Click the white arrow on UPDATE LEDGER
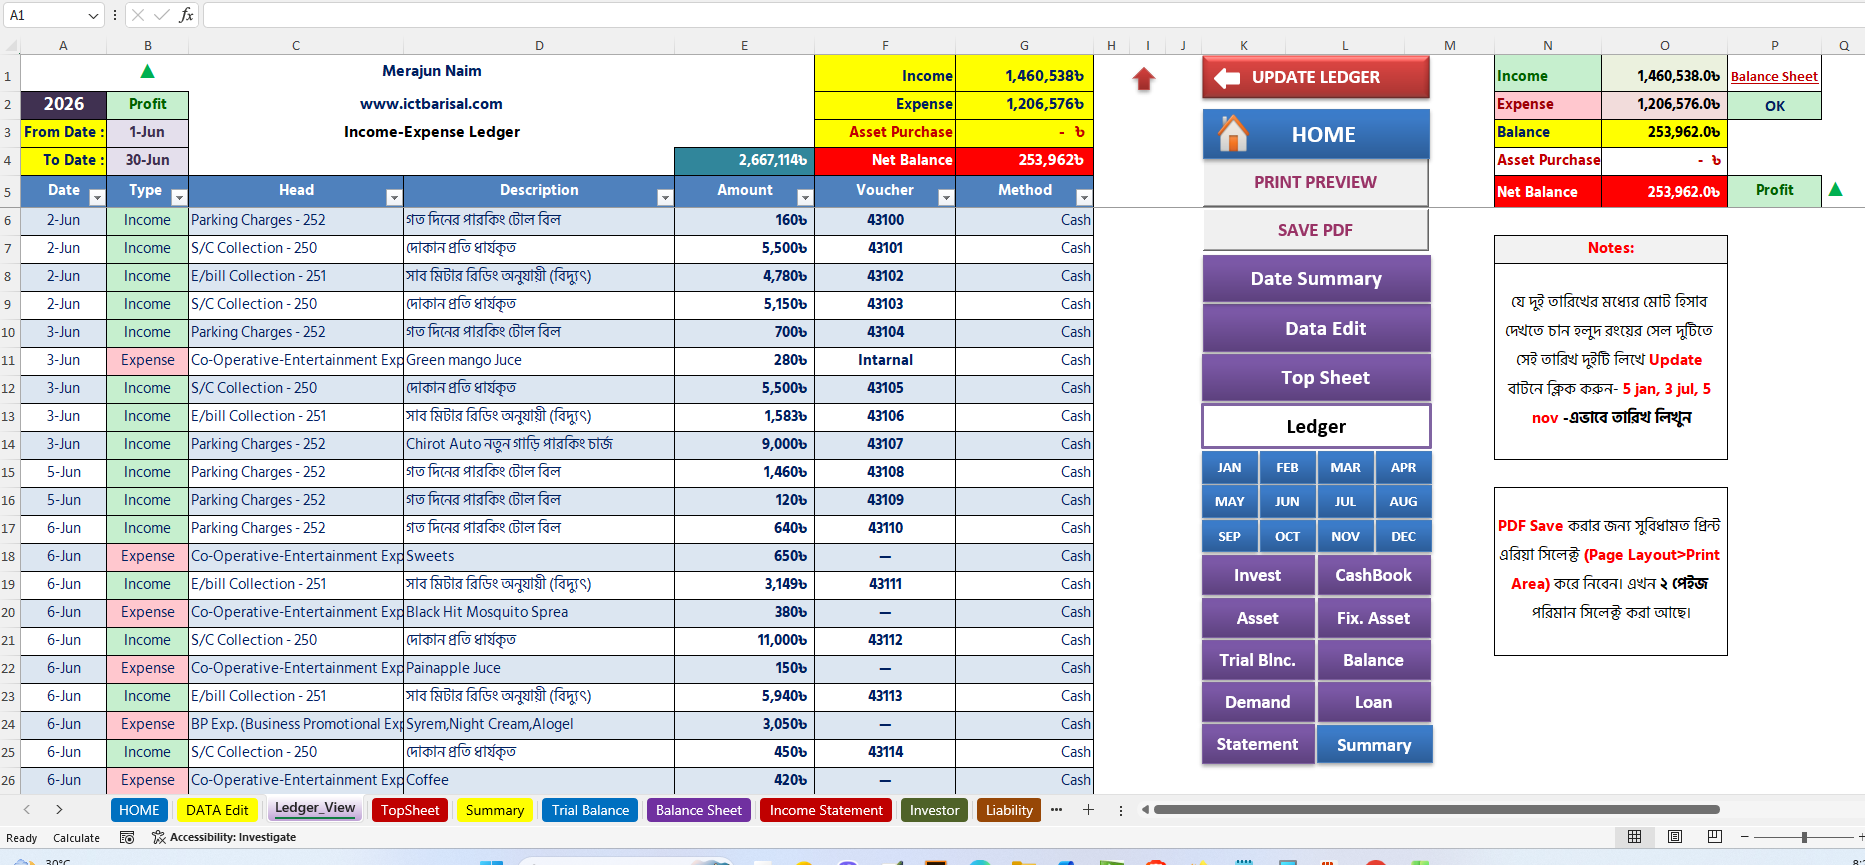1865x865 pixels. [1226, 77]
